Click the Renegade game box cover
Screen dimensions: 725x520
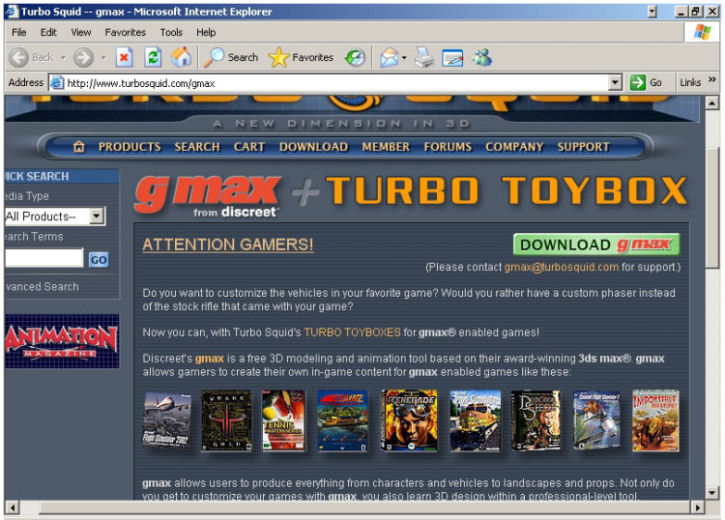[409, 421]
